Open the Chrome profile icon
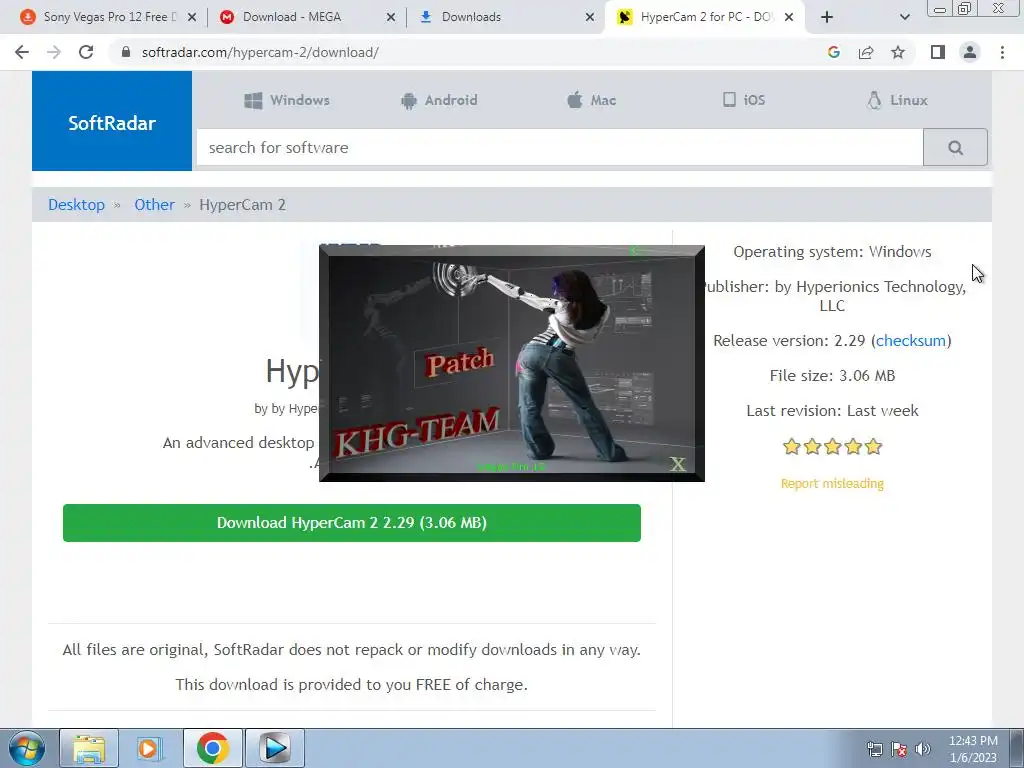The image size is (1024, 768). (x=970, y=52)
